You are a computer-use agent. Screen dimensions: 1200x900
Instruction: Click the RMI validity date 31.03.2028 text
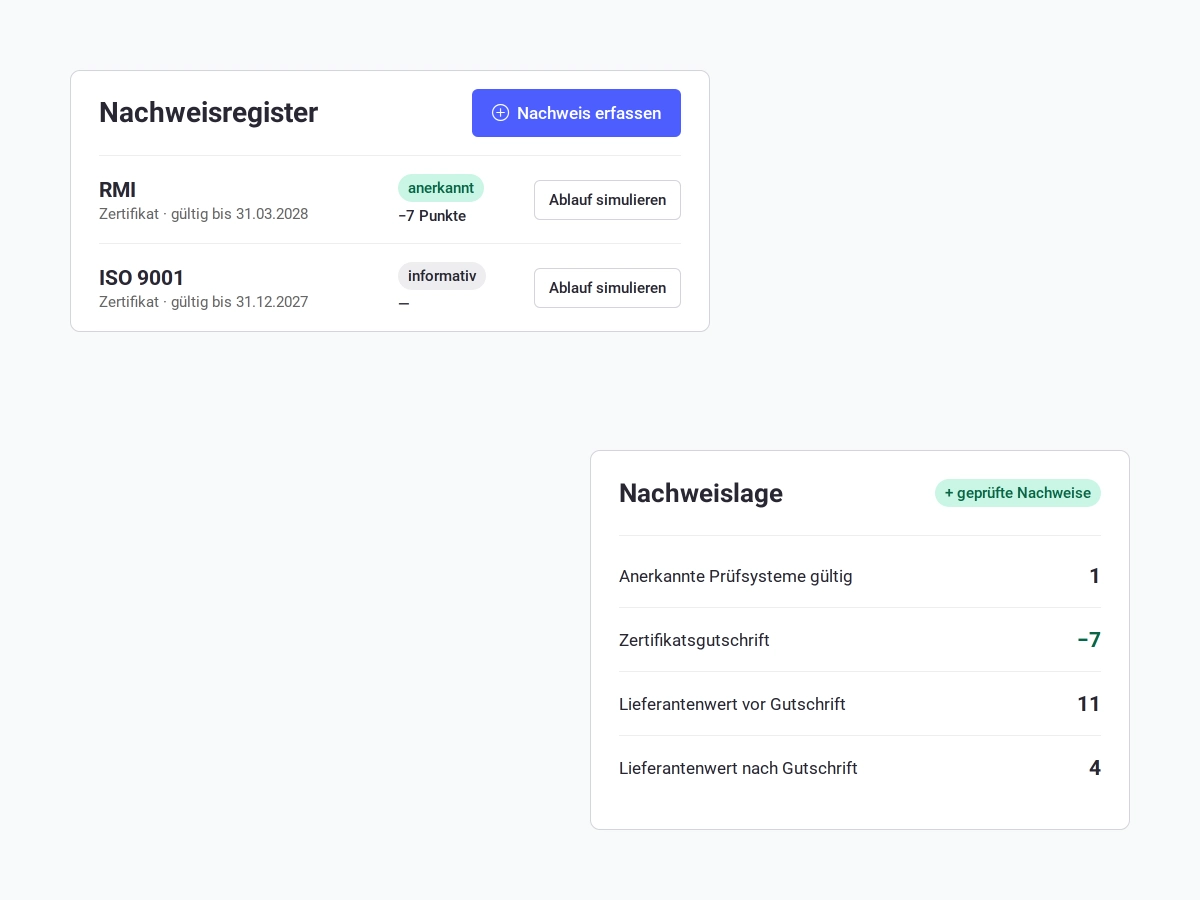(272, 214)
